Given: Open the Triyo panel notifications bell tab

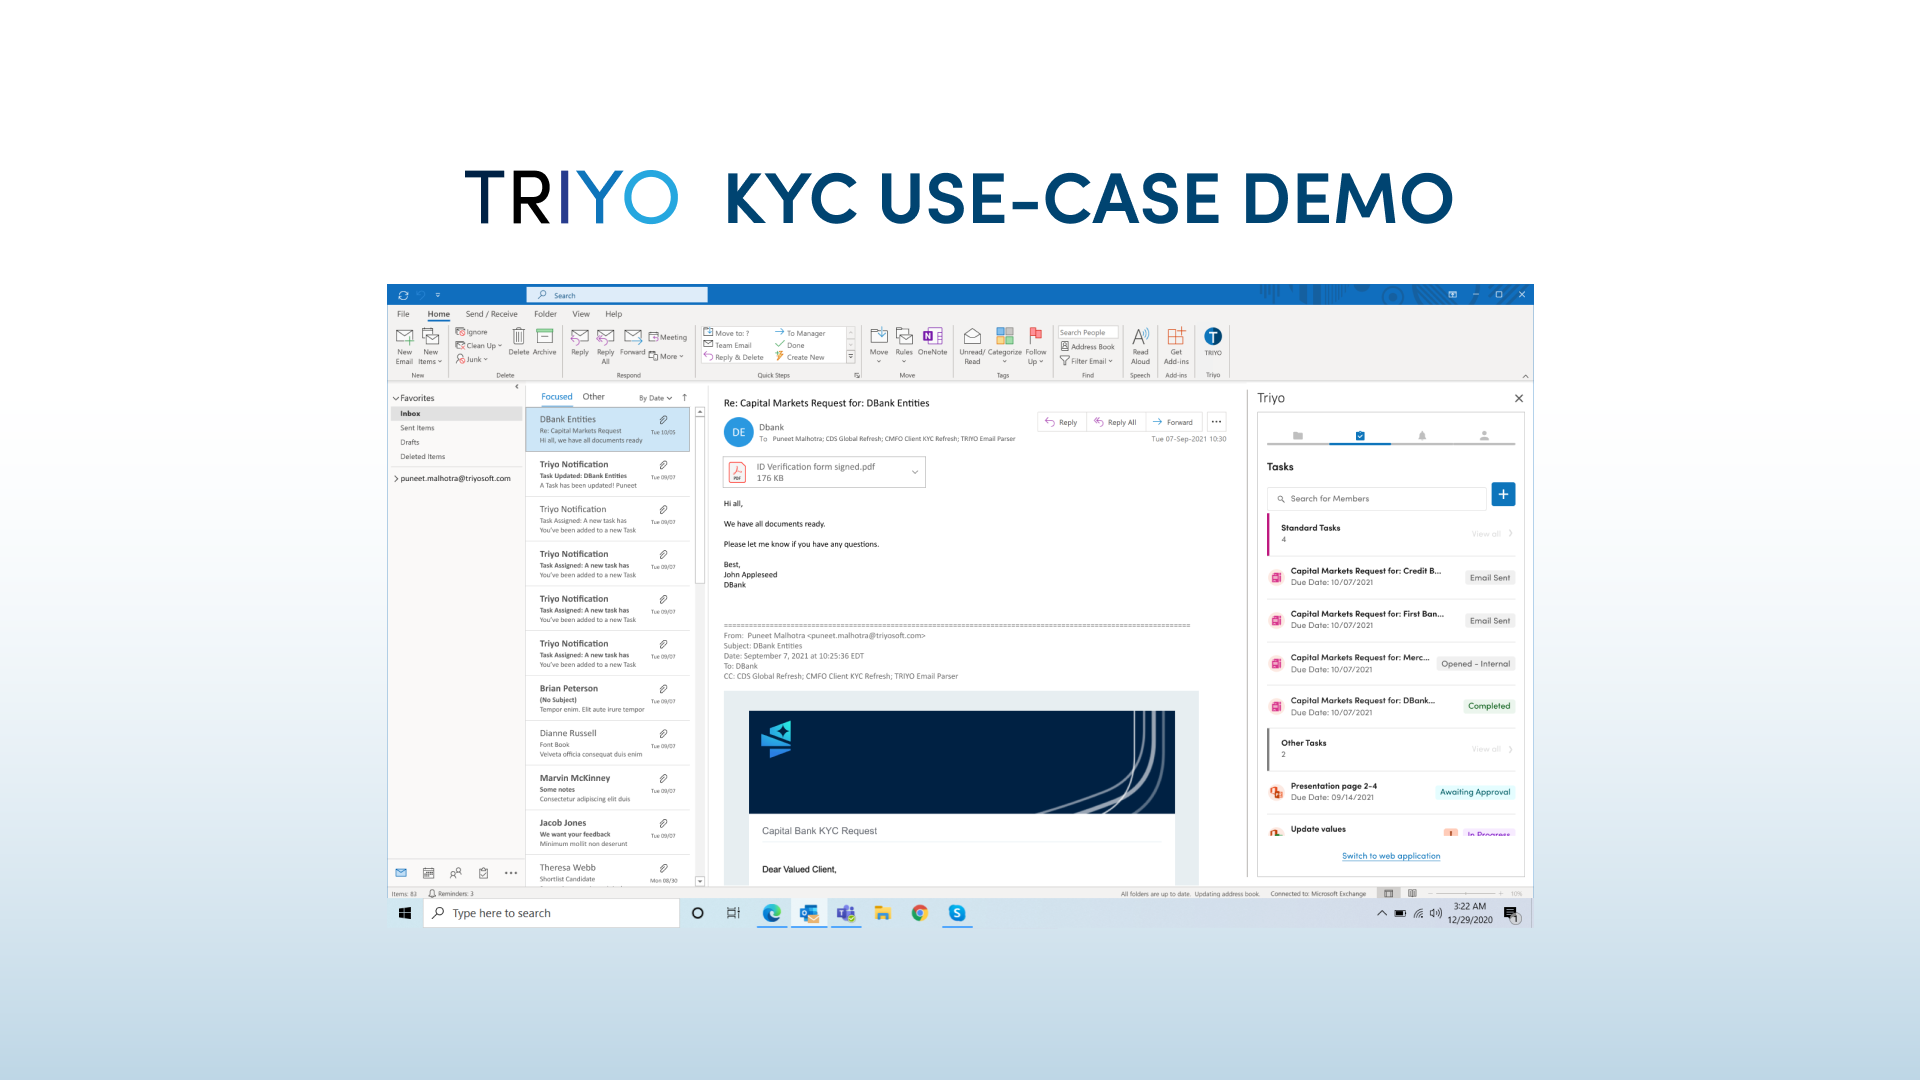Looking at the screenshot, I should [x=1422, y=436].
